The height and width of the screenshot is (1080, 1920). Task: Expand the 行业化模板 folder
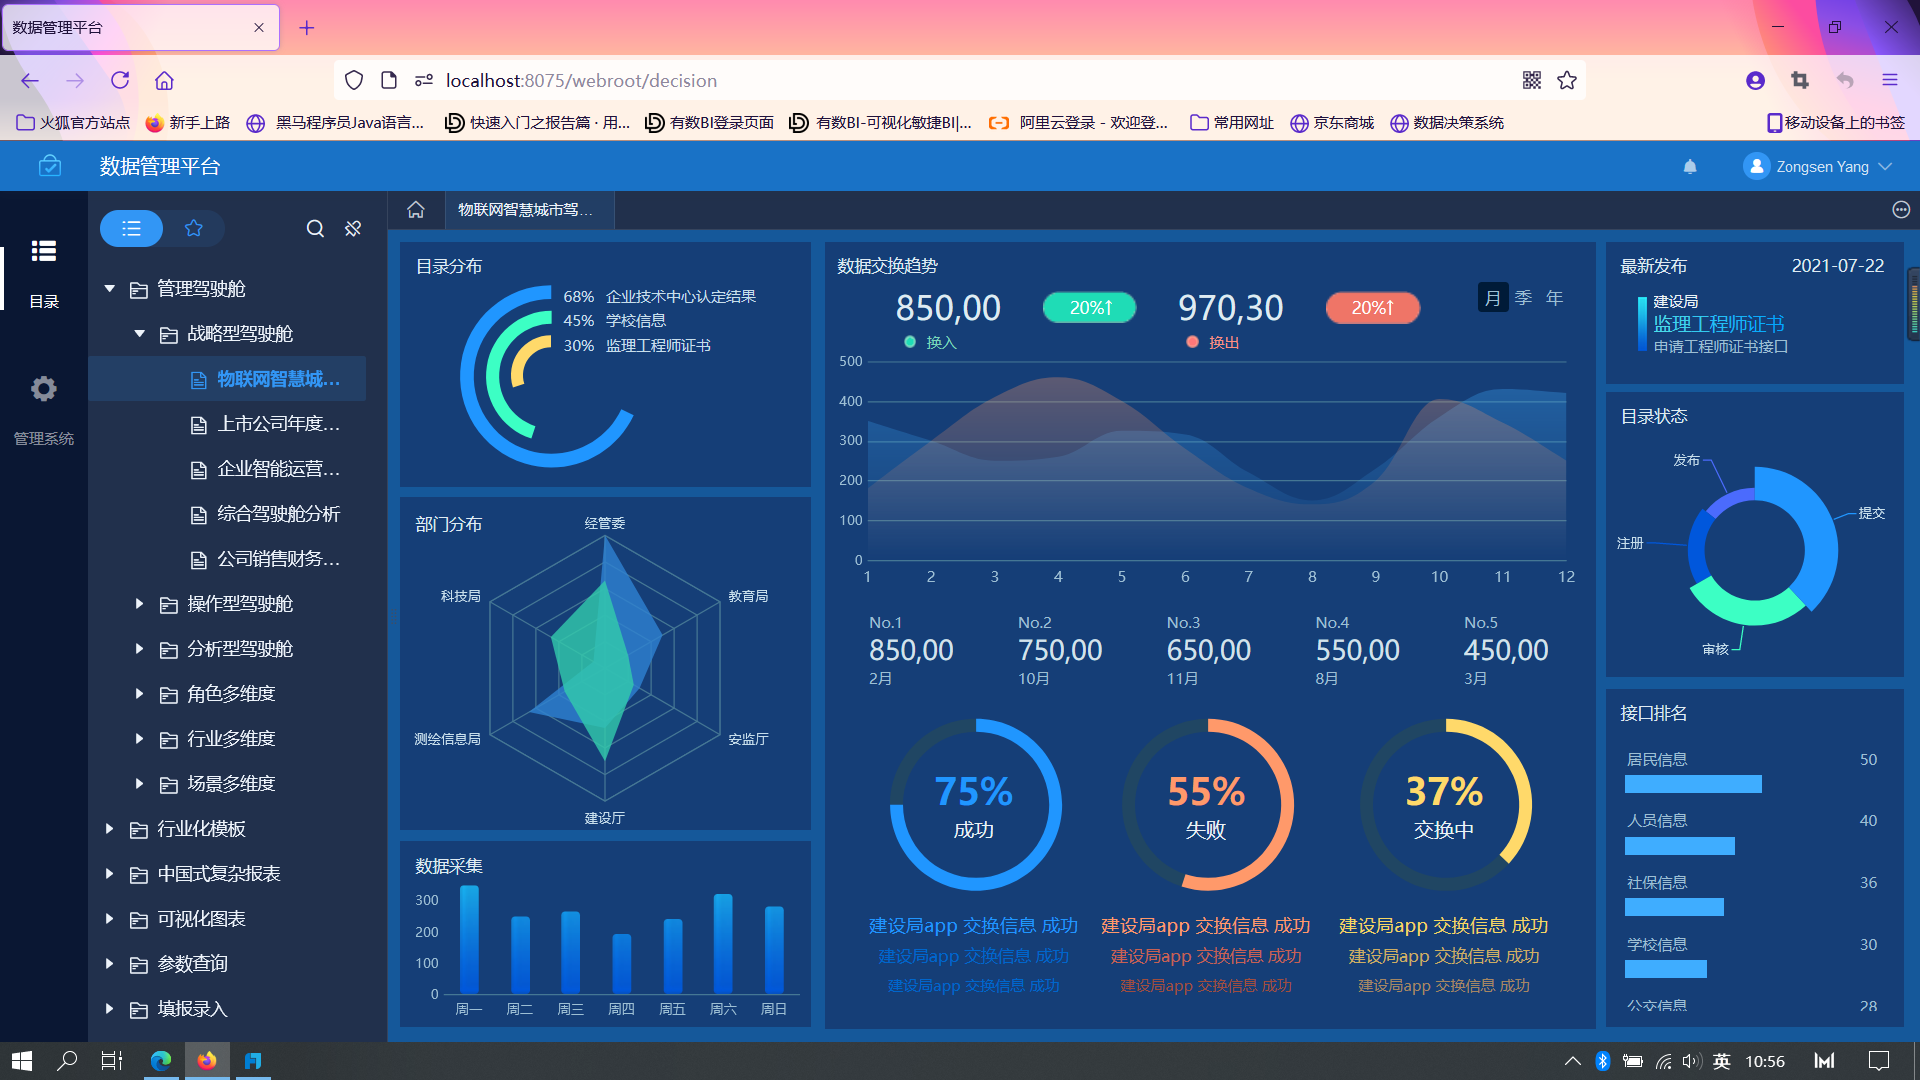pyautogui.click(x=110, y=829)
